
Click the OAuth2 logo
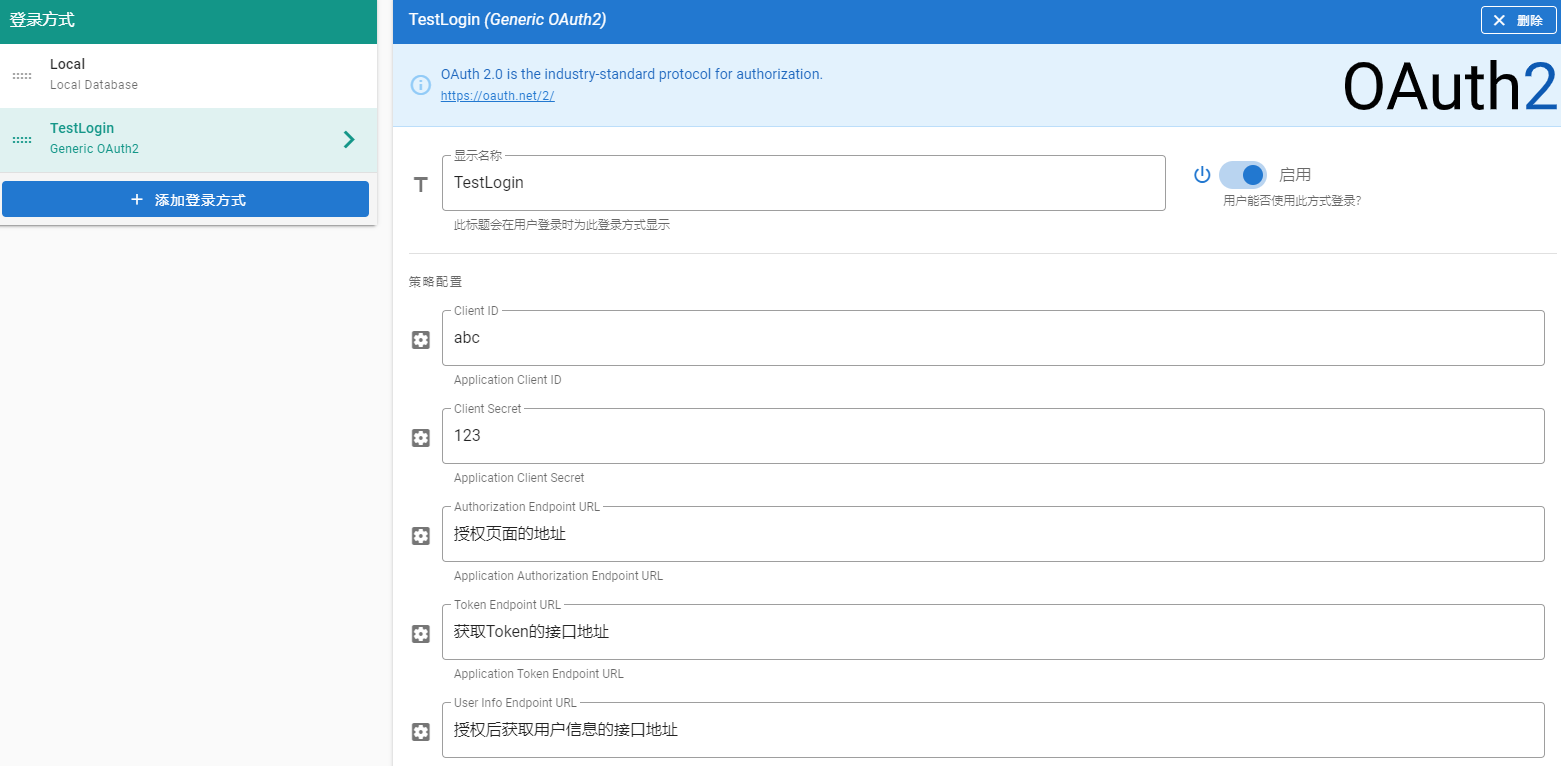(x=1450, y=87)
